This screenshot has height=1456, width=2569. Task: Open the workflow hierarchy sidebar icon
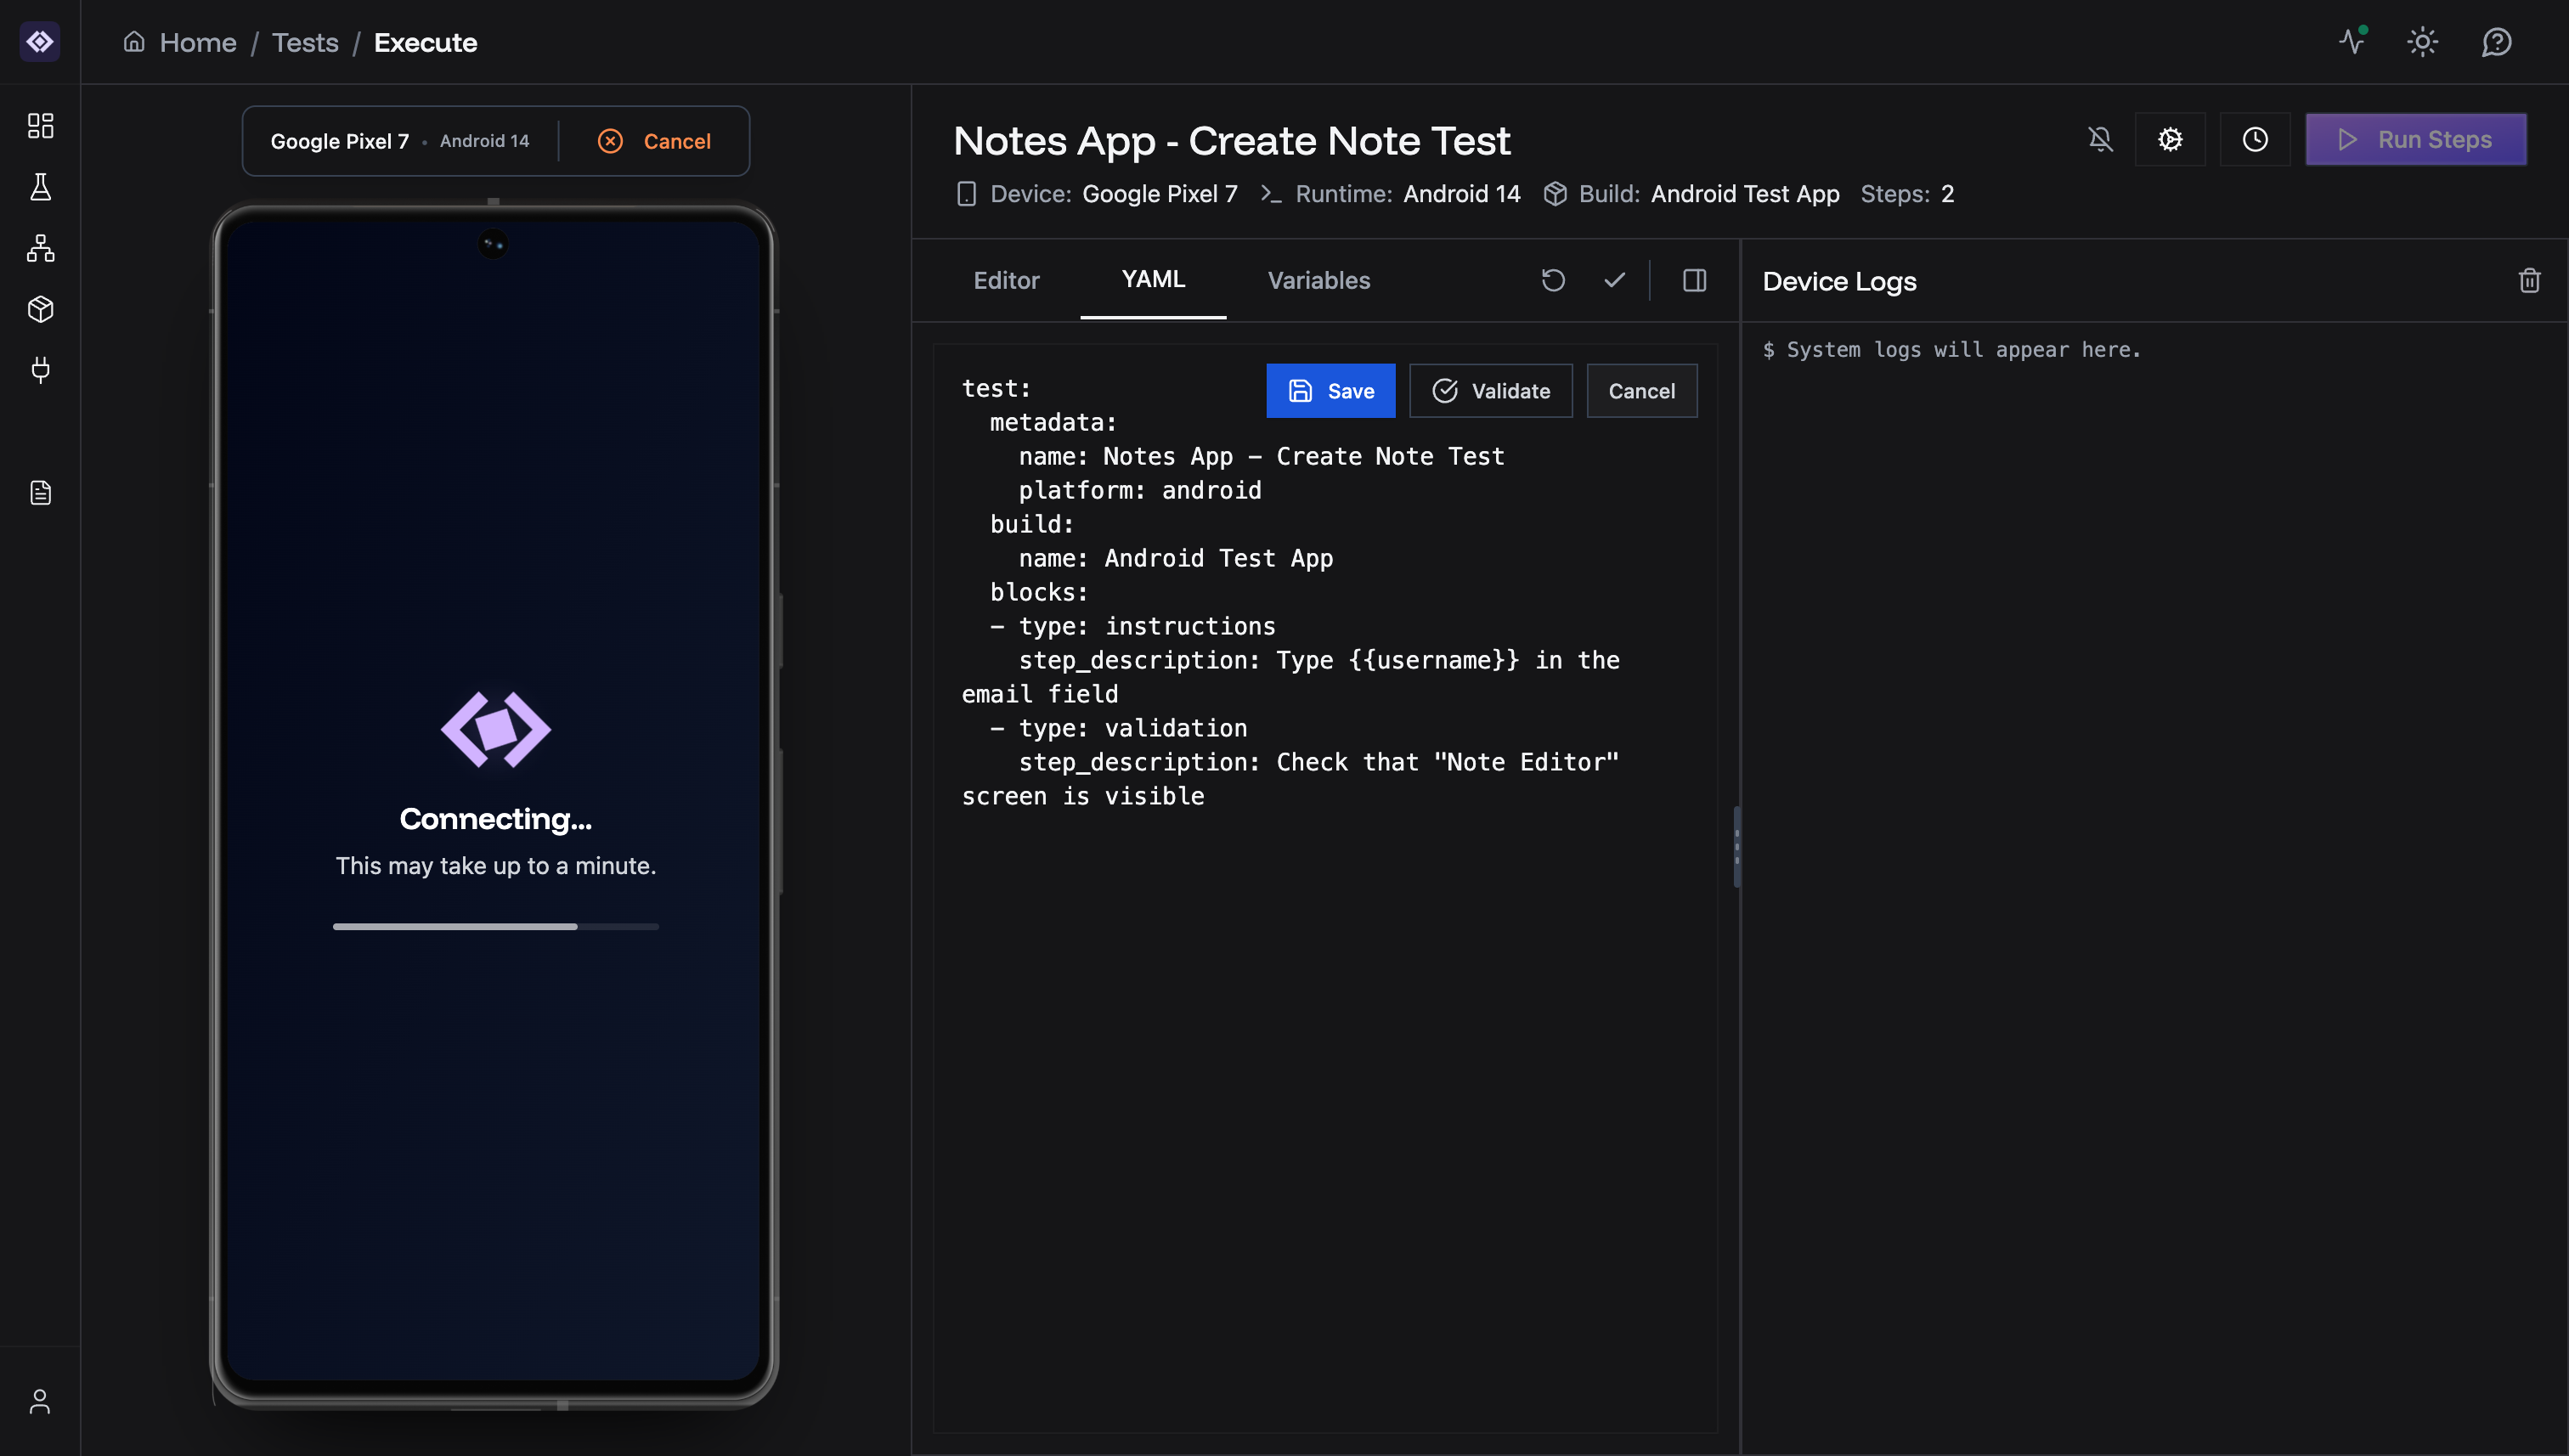[x=40, y=248]
